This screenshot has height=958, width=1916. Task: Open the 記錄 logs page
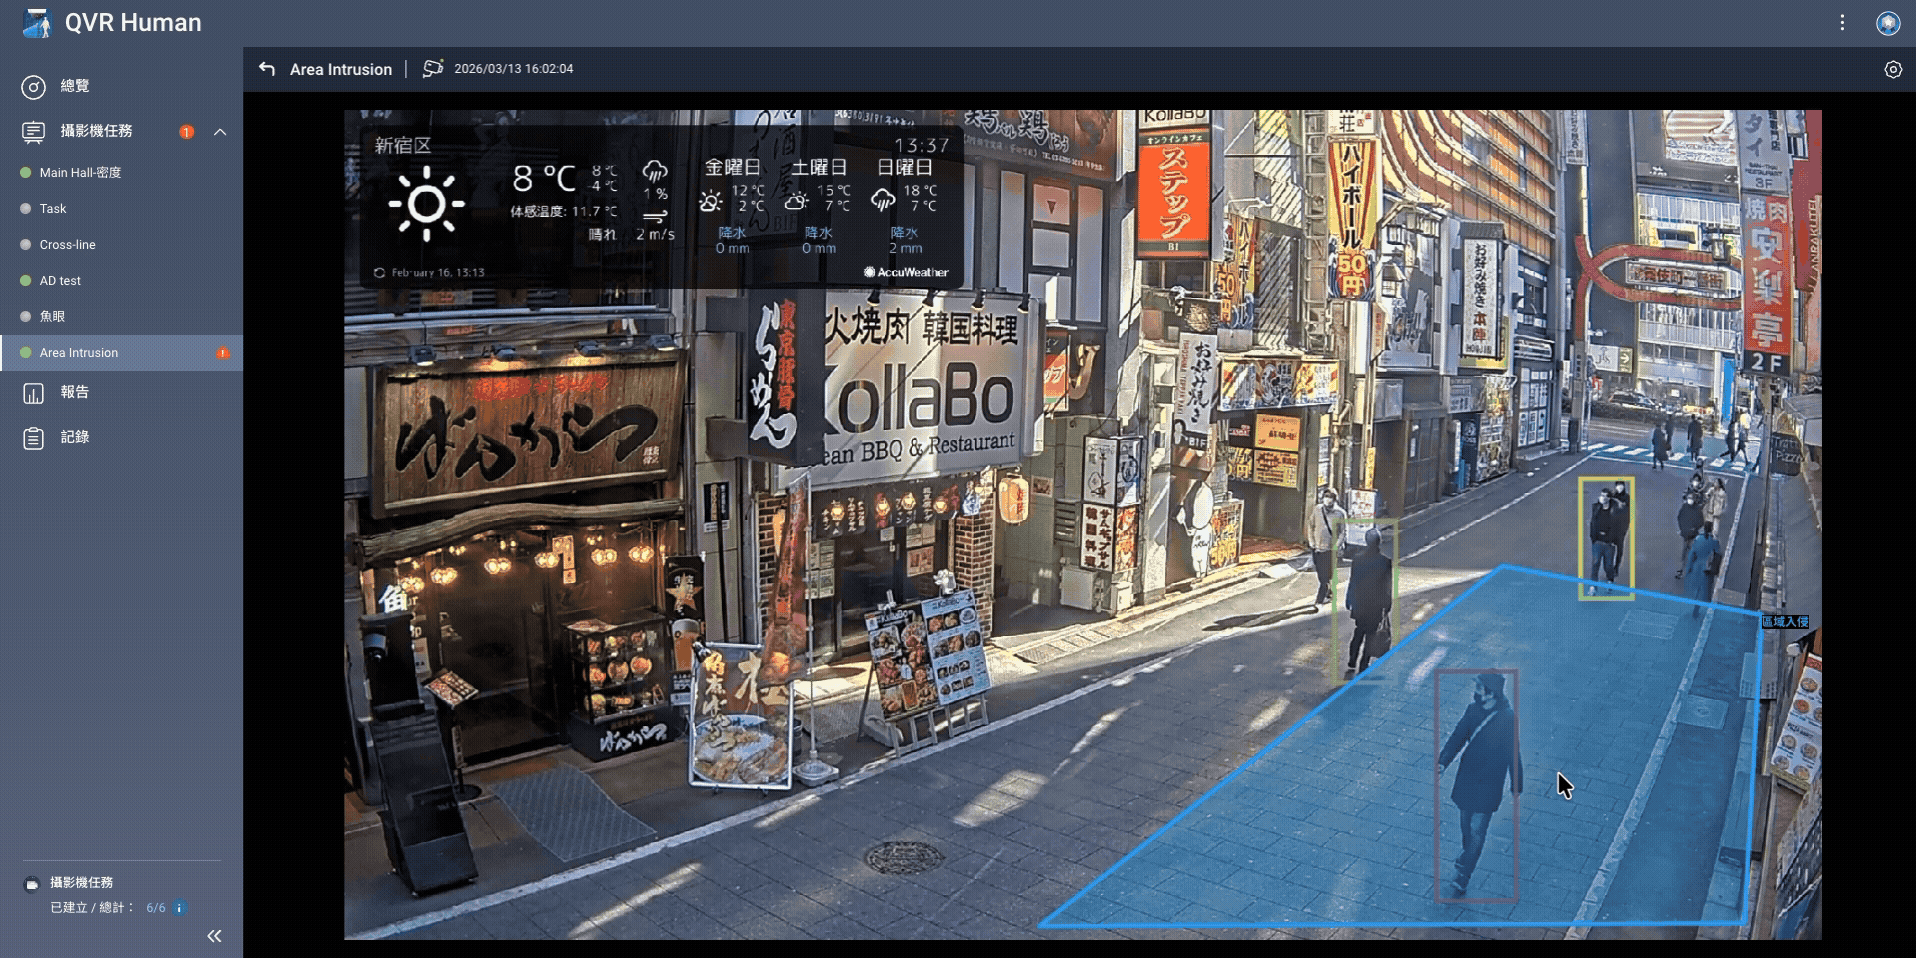coord(74,437)
